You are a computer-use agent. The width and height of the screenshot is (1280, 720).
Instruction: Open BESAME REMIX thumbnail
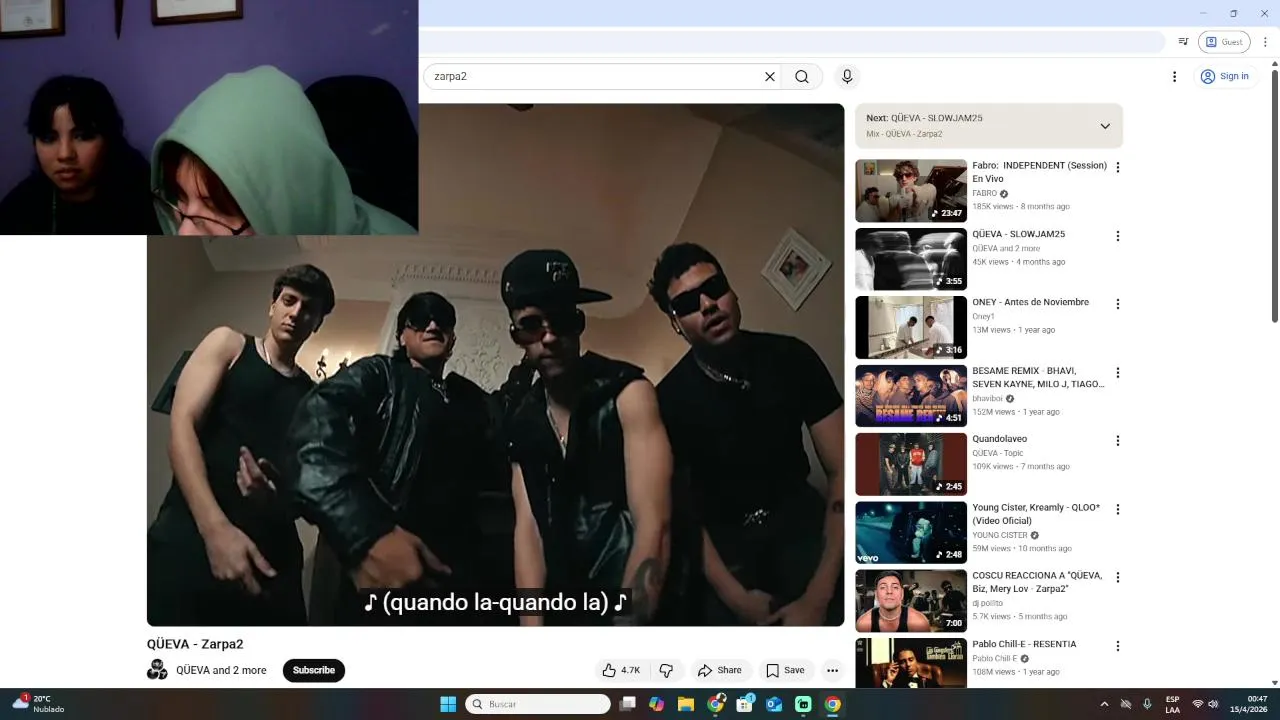(x=911, y=396)
